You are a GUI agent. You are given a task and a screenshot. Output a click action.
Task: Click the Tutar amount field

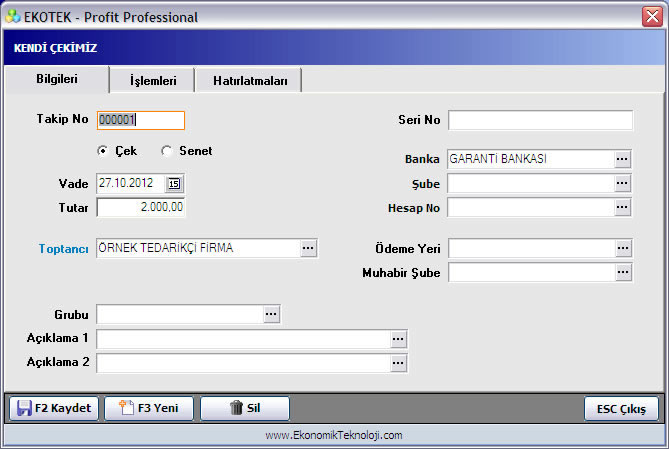point(141,207)
